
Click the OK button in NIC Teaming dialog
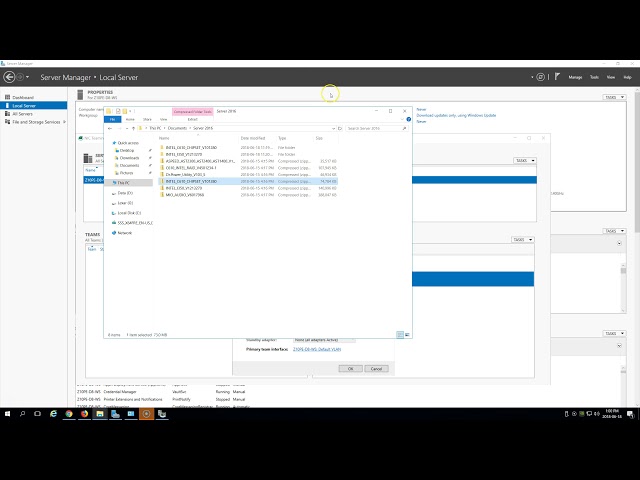351,369
